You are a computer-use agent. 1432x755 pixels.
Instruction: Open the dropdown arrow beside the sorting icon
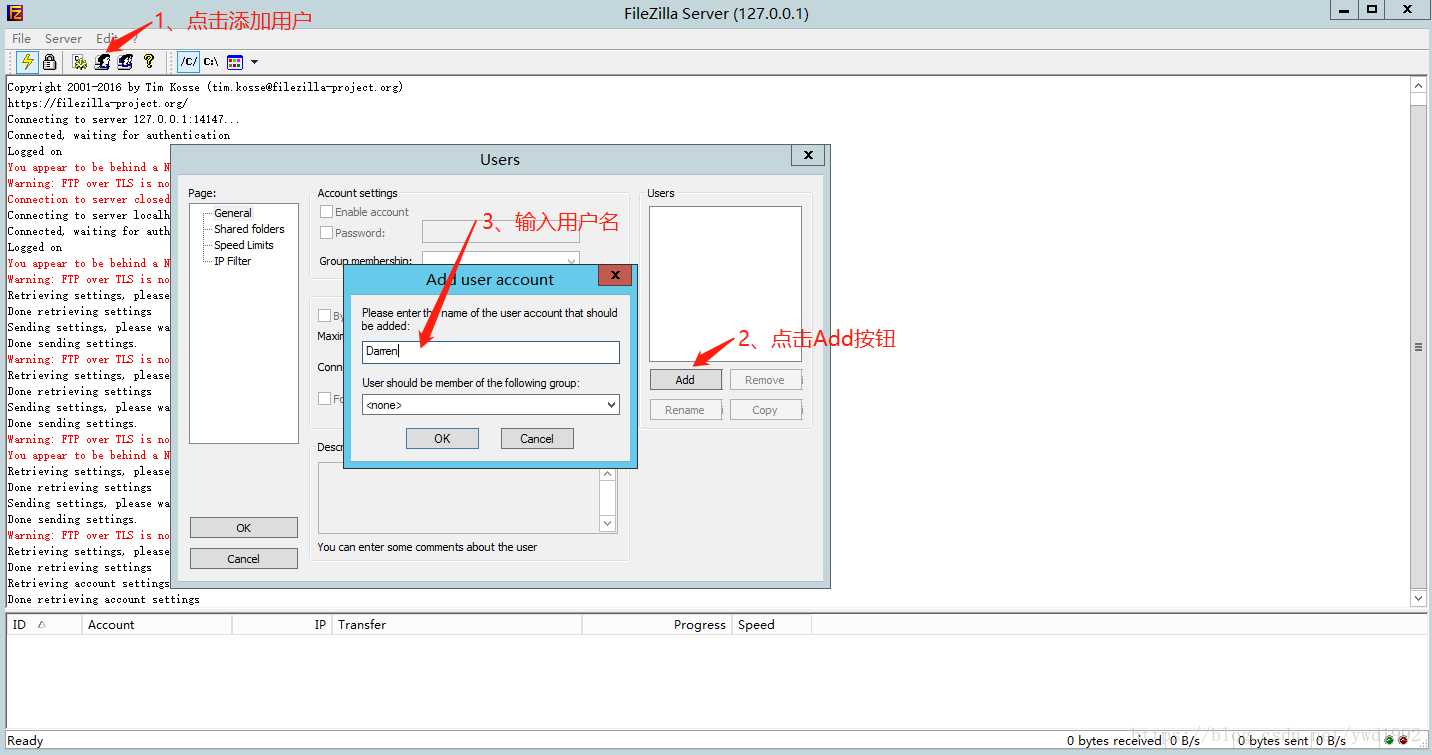tap(254, 62)
